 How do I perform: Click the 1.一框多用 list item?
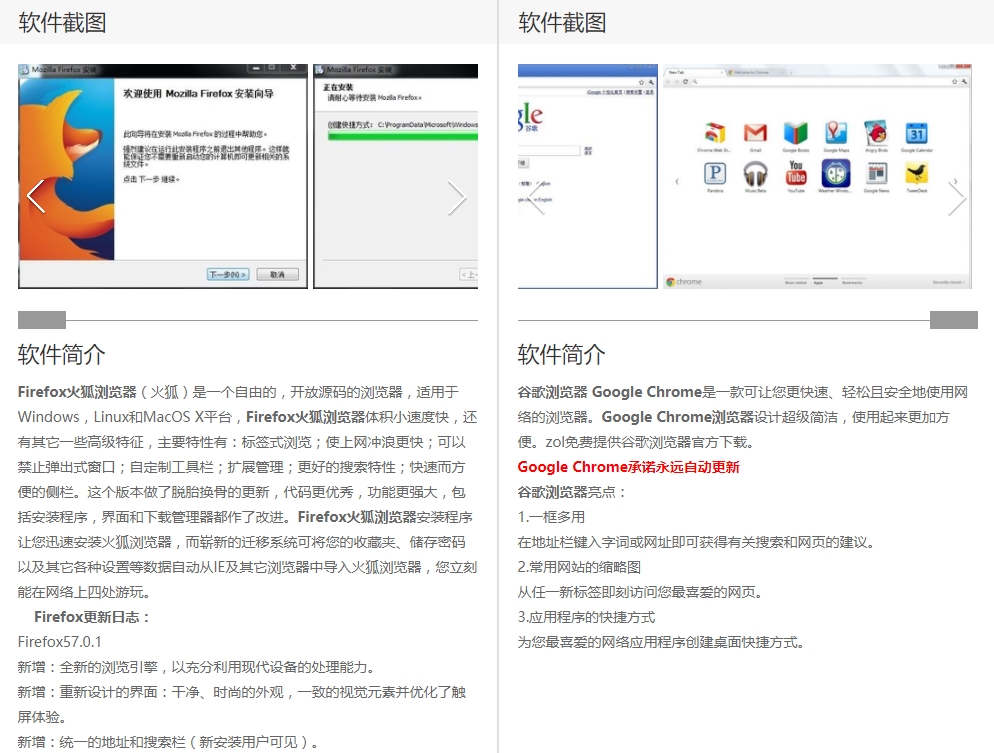pos(551,517)
